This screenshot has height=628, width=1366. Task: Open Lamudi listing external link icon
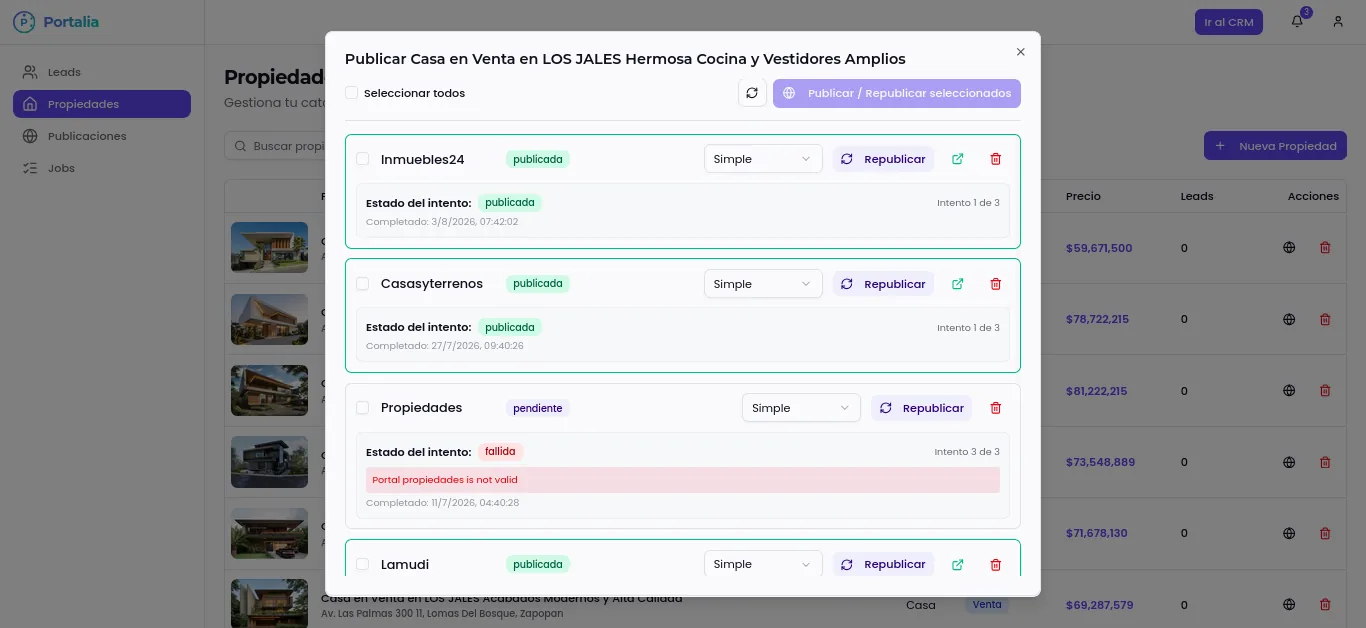(x=958, y=564)
